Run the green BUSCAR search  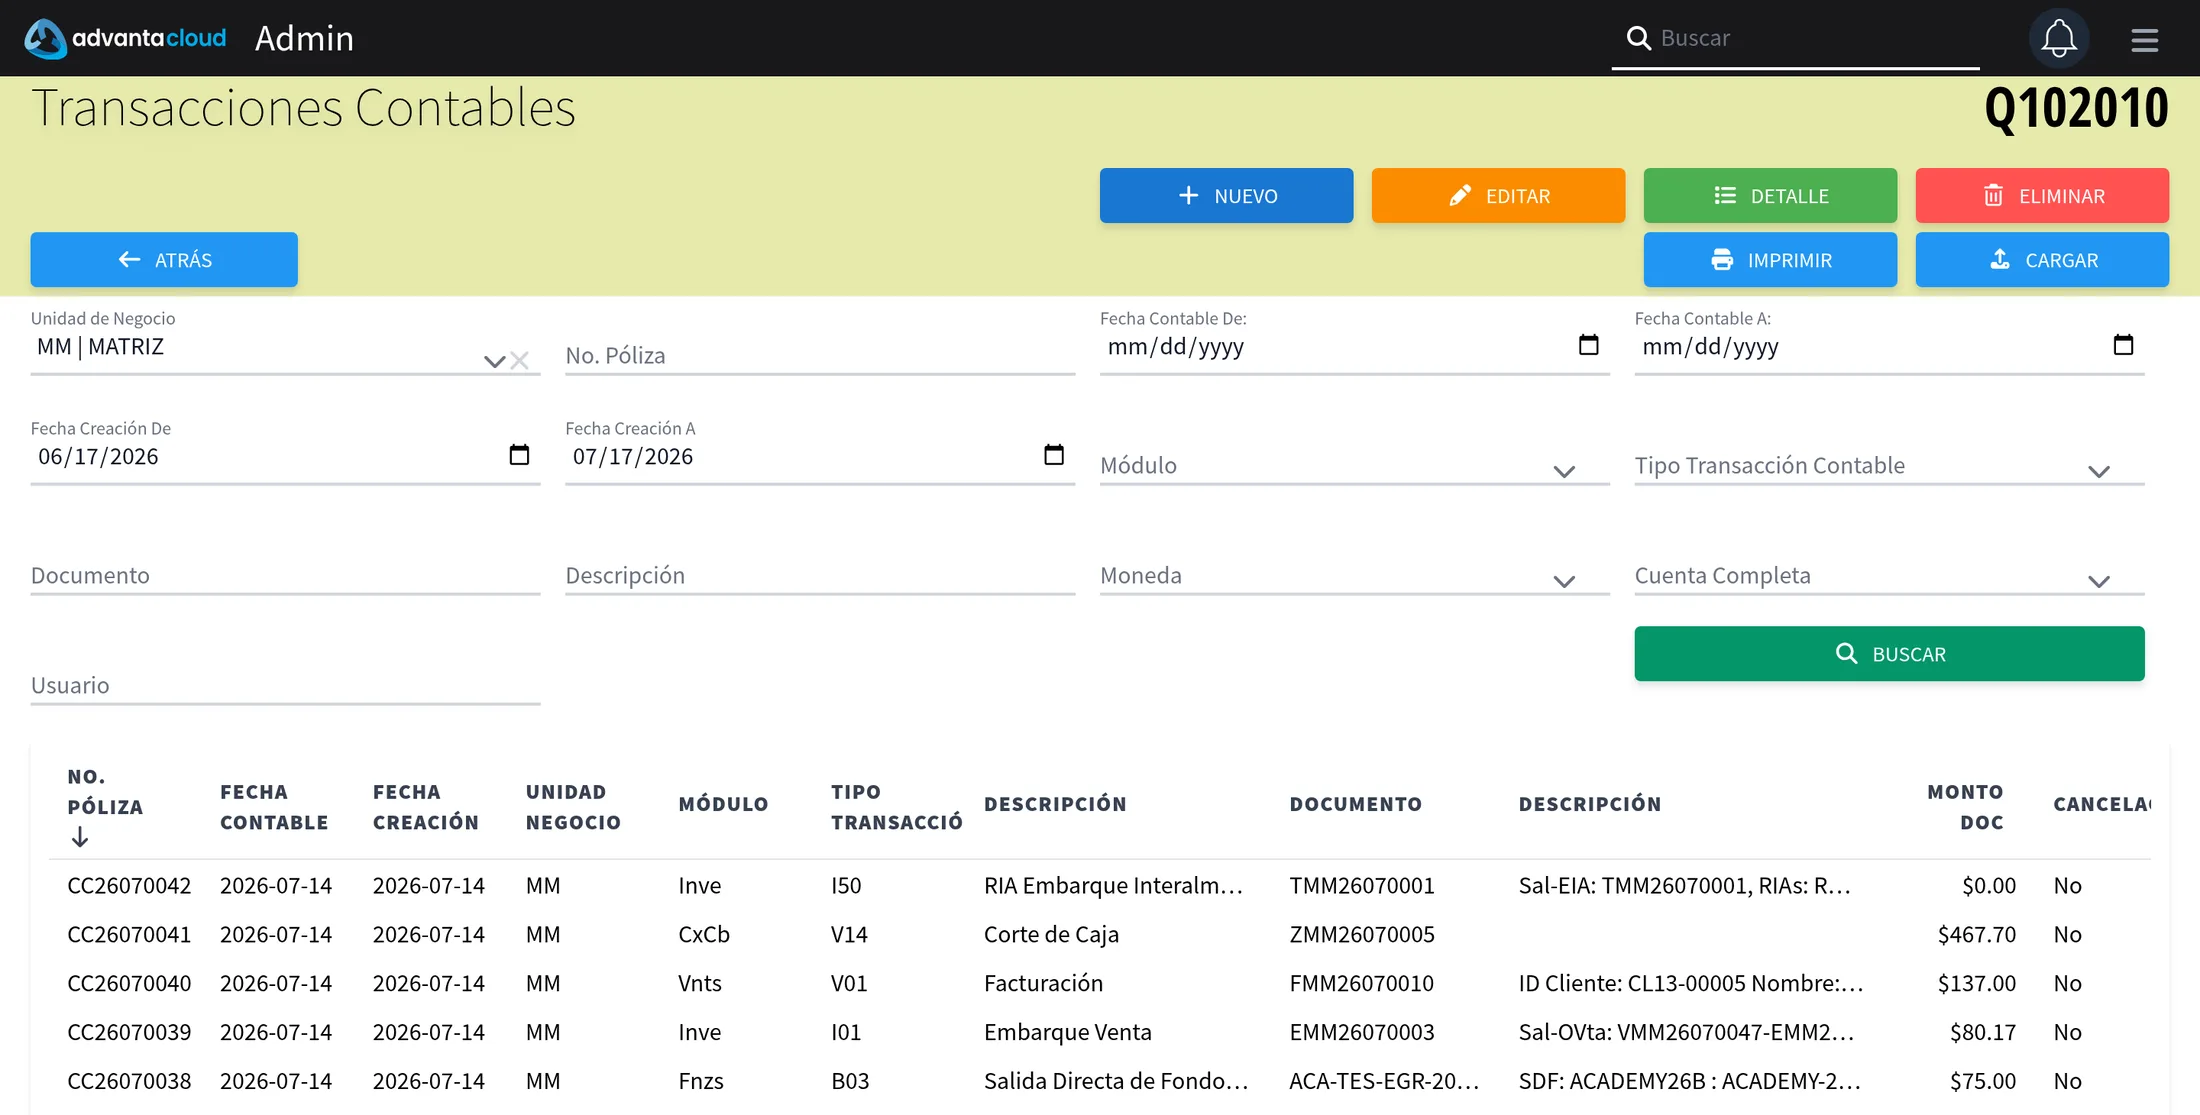point(1889,653)
